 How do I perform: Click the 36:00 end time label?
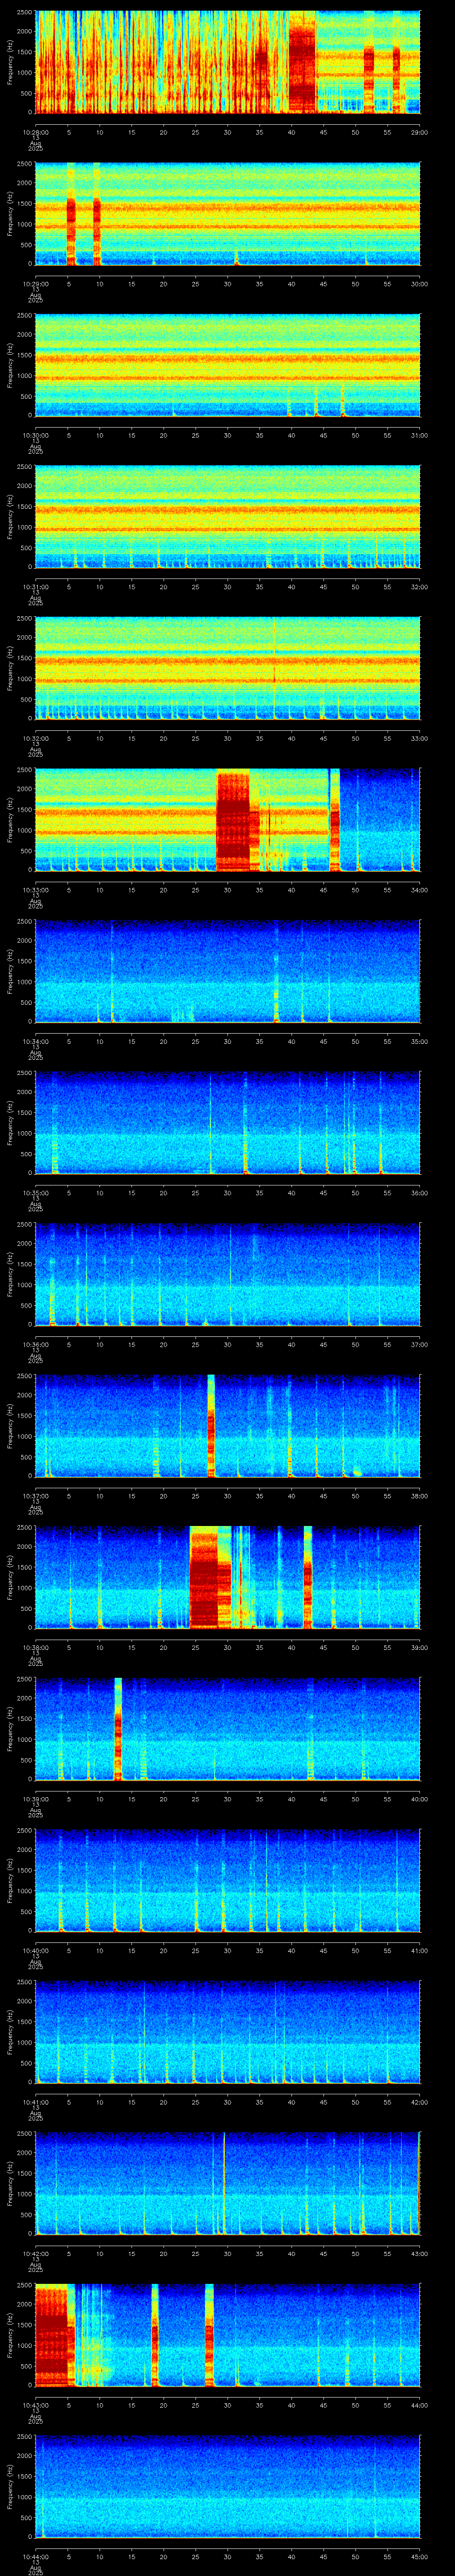(x=419, y=1193)
